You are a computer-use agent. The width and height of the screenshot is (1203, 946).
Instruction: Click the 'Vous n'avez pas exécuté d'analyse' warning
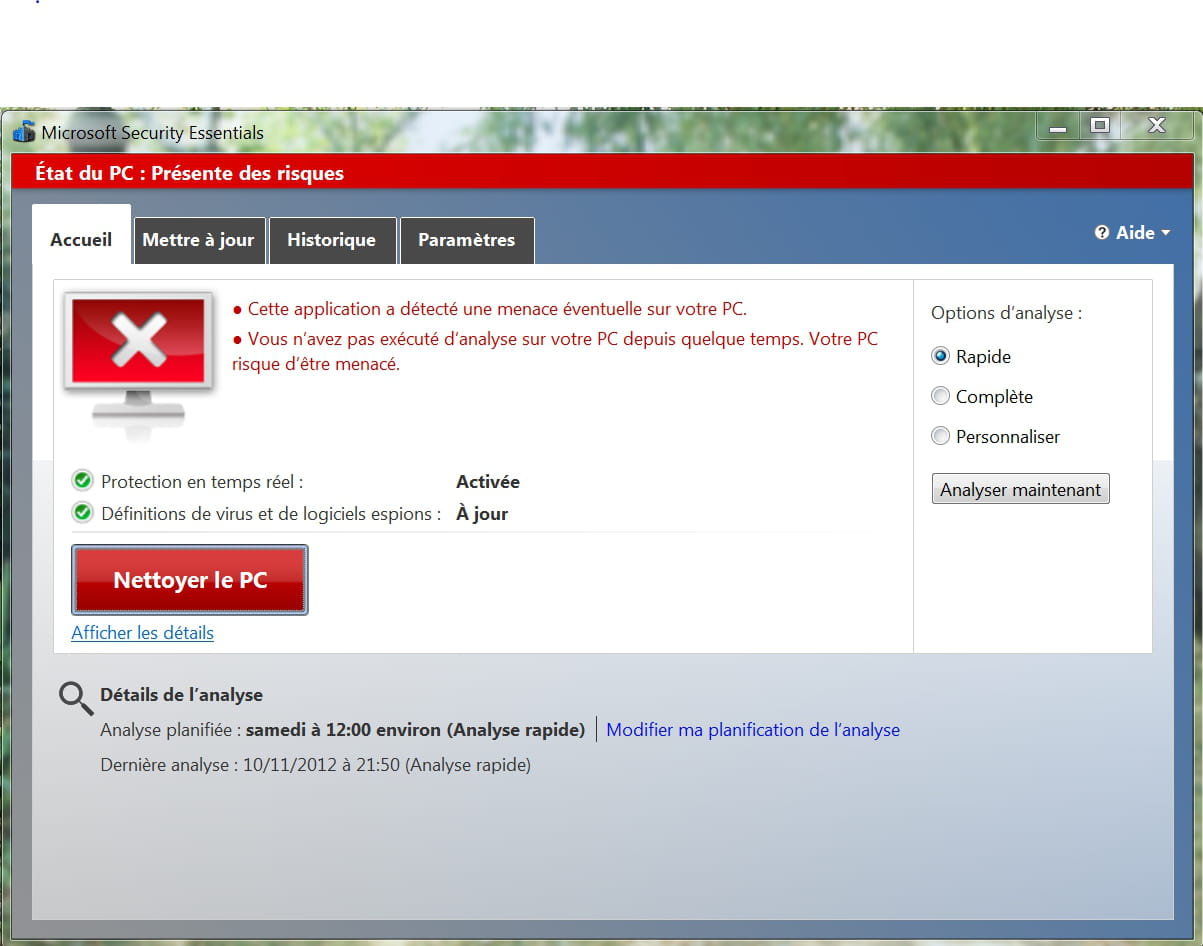tap(555, 351)
